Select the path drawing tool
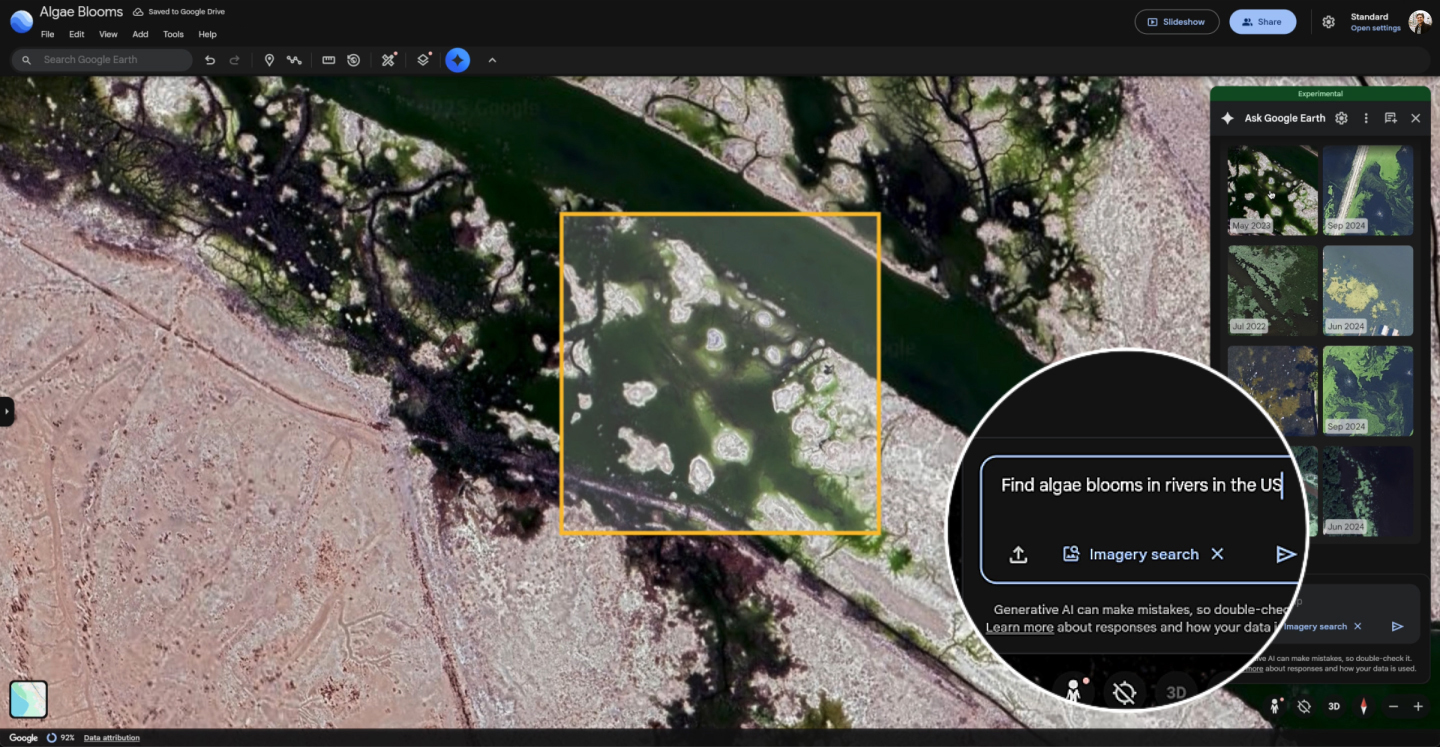Viewport: 1440px width, 747px height. tap(294, 60)
